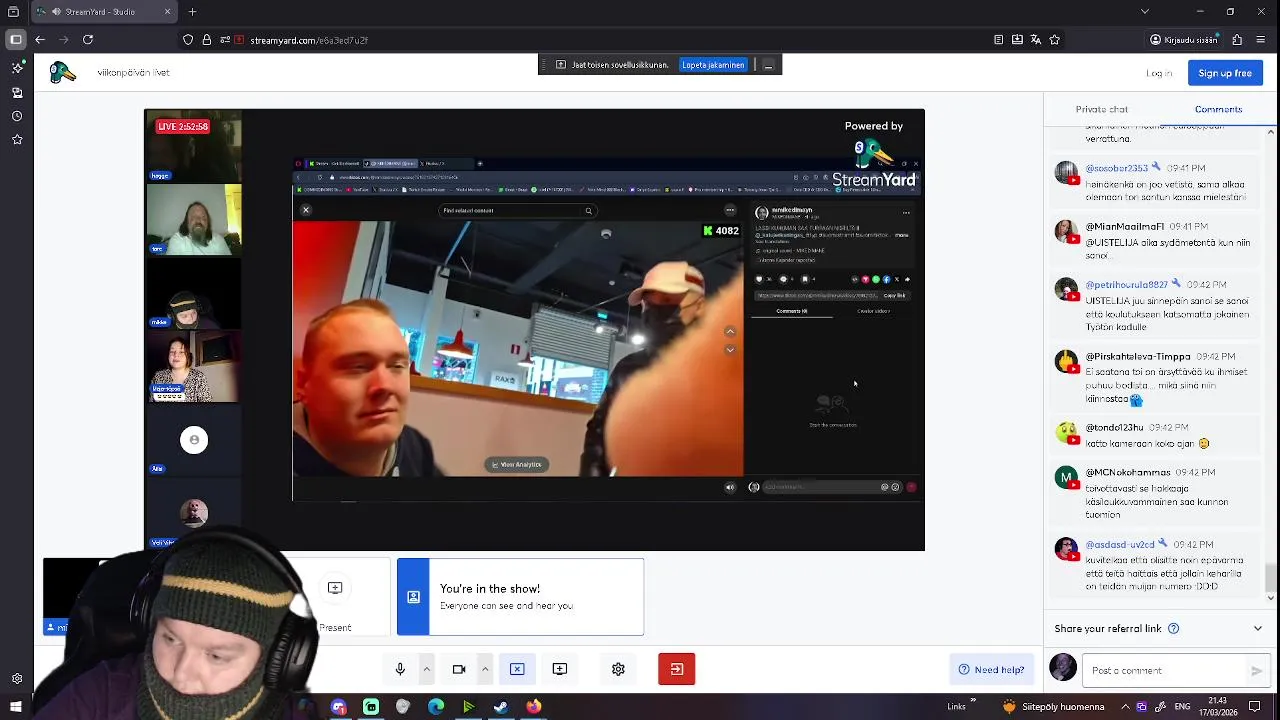
Task: Go to previous video arrow in shared screen
Action: pos(730,331)
